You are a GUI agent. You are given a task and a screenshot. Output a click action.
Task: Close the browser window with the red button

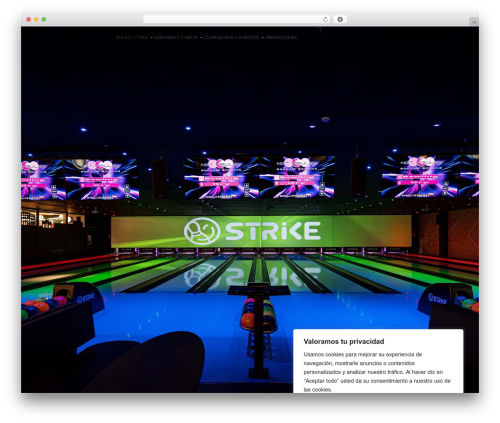coord(29,19)
